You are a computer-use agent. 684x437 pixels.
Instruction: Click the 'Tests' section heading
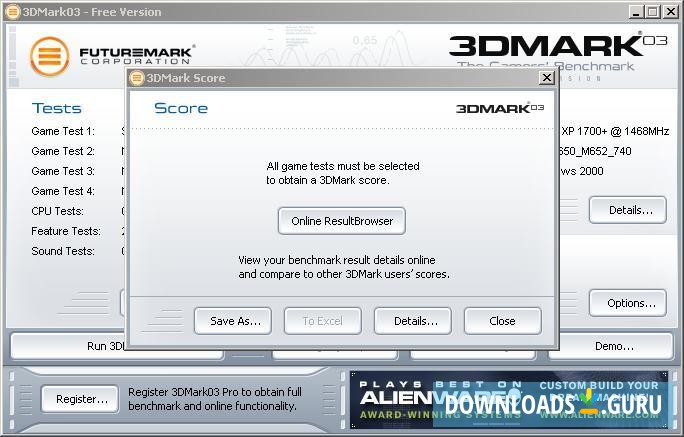pos(57,108)
